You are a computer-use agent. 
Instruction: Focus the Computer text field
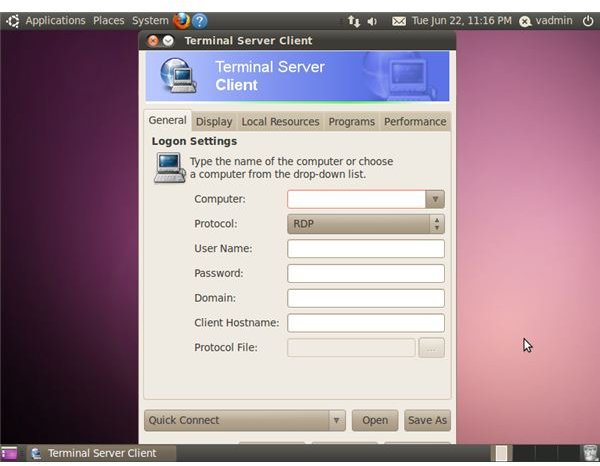pyautogui.click(x=357, y=199)
